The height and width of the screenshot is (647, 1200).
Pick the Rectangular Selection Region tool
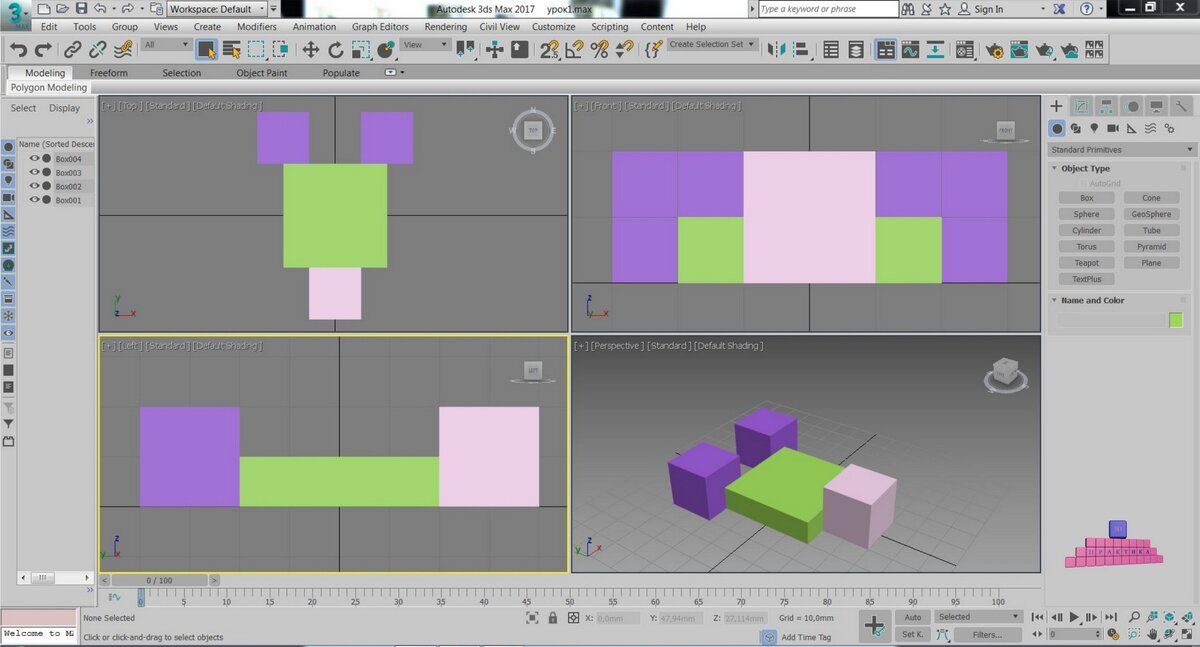point(257,49)
